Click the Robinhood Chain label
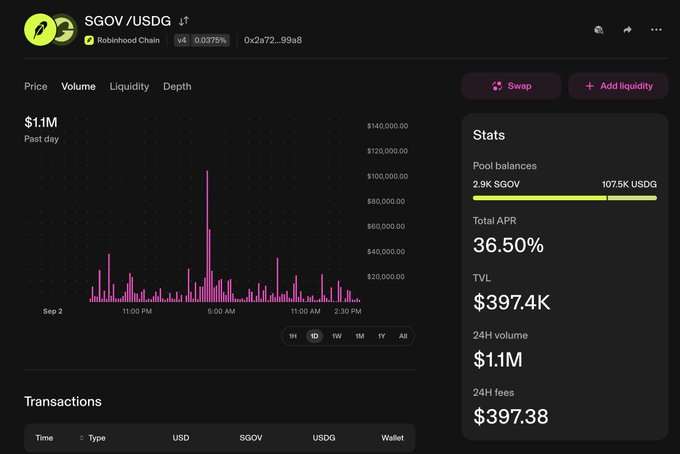This screenshot has width=680, height=454. click(128, 40)
